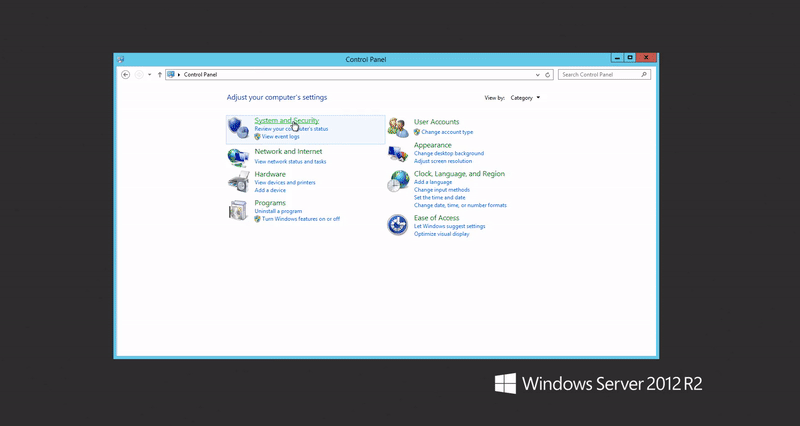This screenshot has width=800, height=426.
Task: Click Change desktop background
Action: [x=449, y=154]
